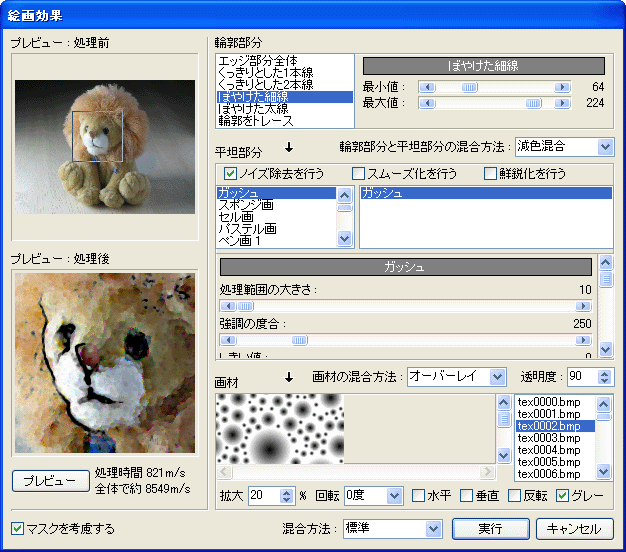Click right arrow of 最小値 slider
The height and width of the screenshot is (552, 626).
click(x=562, y=87)
